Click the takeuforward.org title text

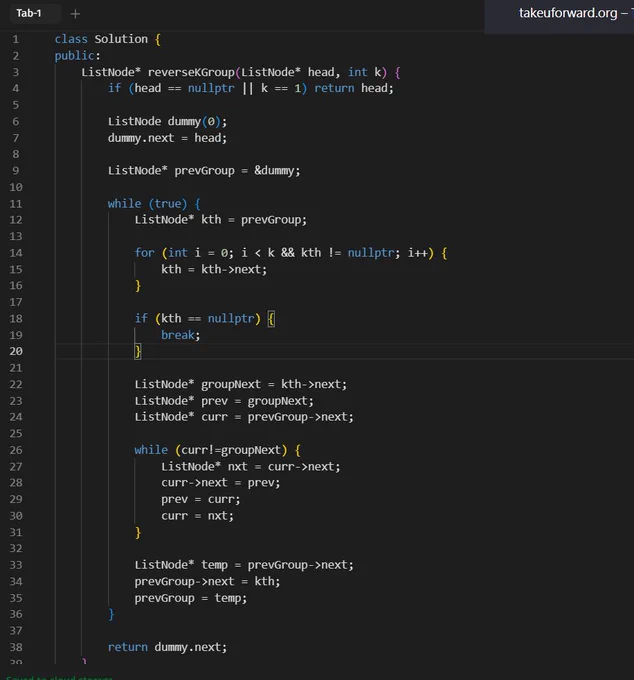[568, 13]
